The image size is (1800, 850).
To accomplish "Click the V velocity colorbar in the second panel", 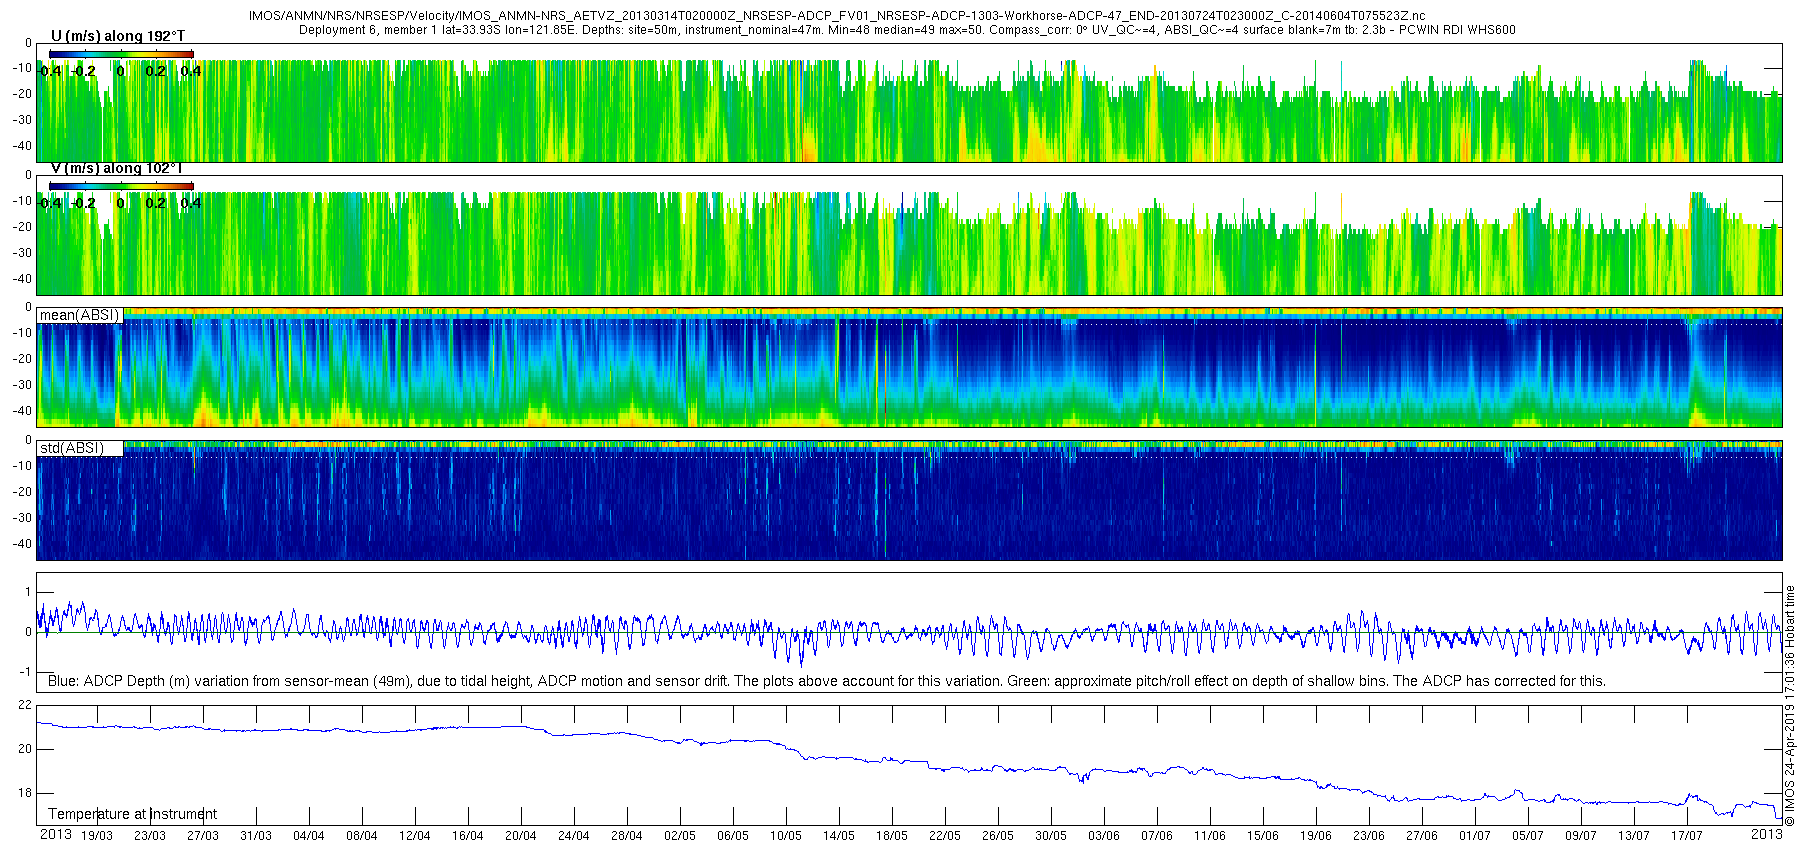I will click(x=121, y=186).
